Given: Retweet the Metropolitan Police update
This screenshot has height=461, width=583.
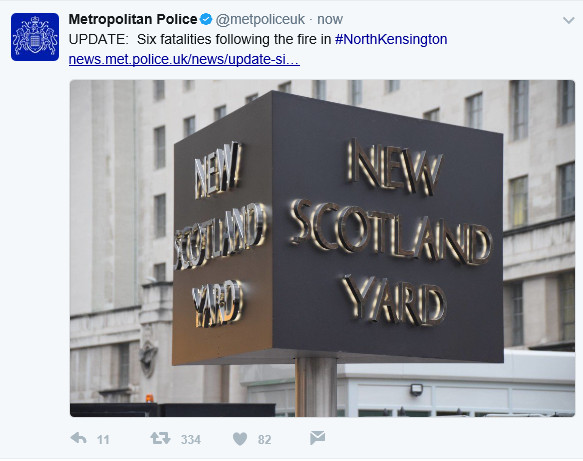Looking at the screenshot, I should point(160,438).
